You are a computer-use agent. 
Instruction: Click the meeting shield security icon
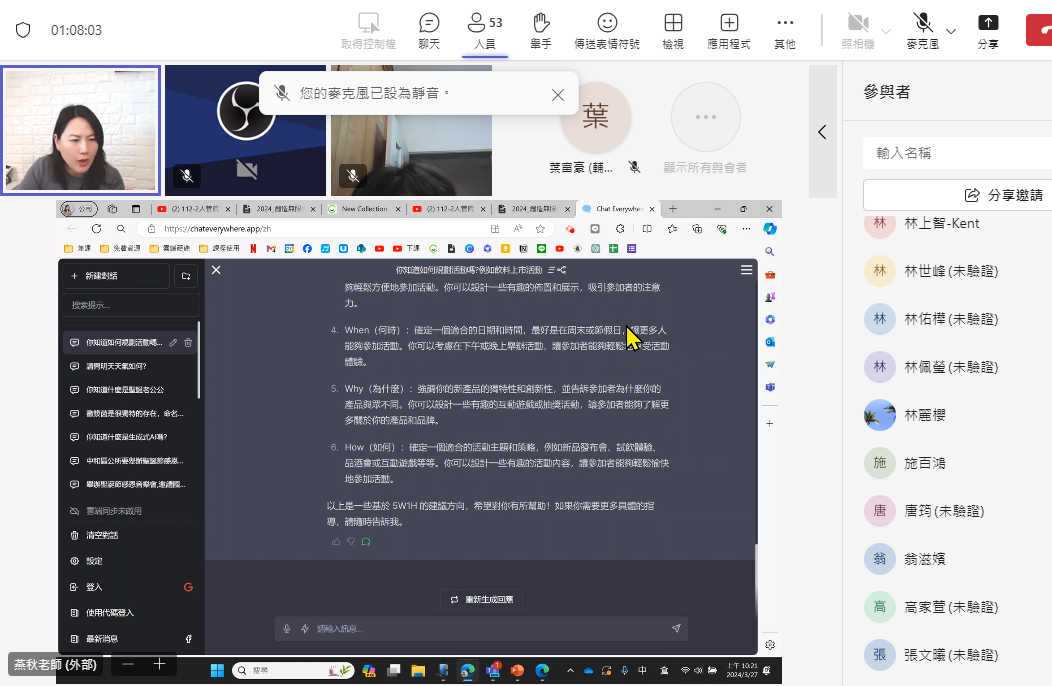tap(23, 30)
